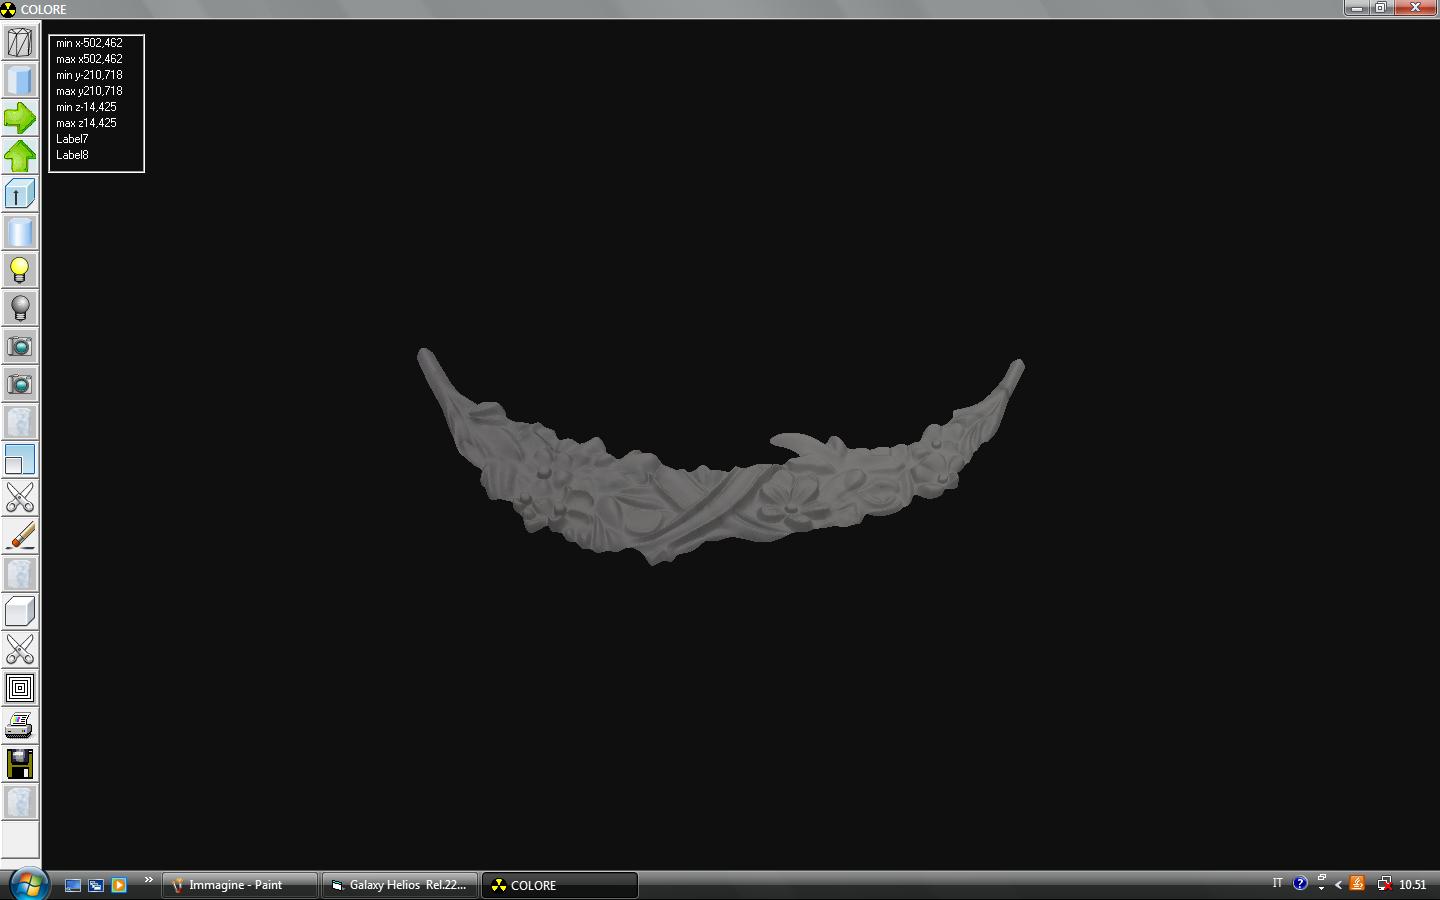
Task: Turn on the yellow light bulb
Action: pyautogui.click(x=20, y=270)
